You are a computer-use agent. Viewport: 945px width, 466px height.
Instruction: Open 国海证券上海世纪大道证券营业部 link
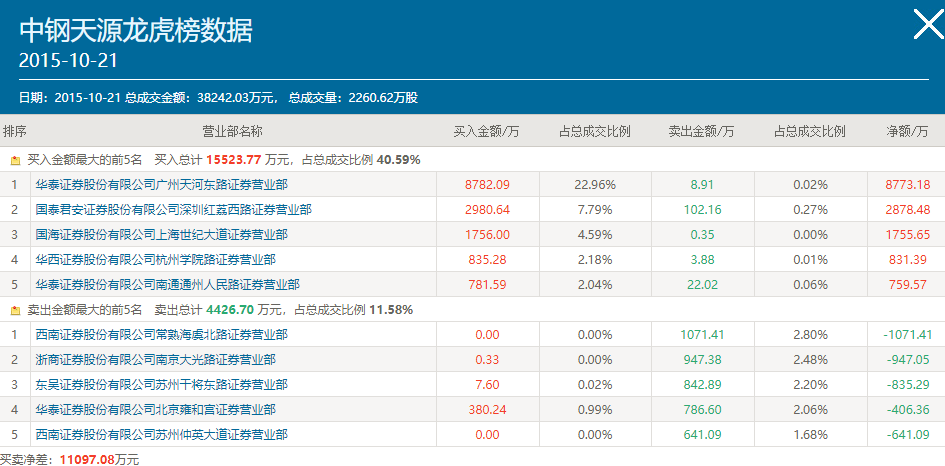click(161, 235)
